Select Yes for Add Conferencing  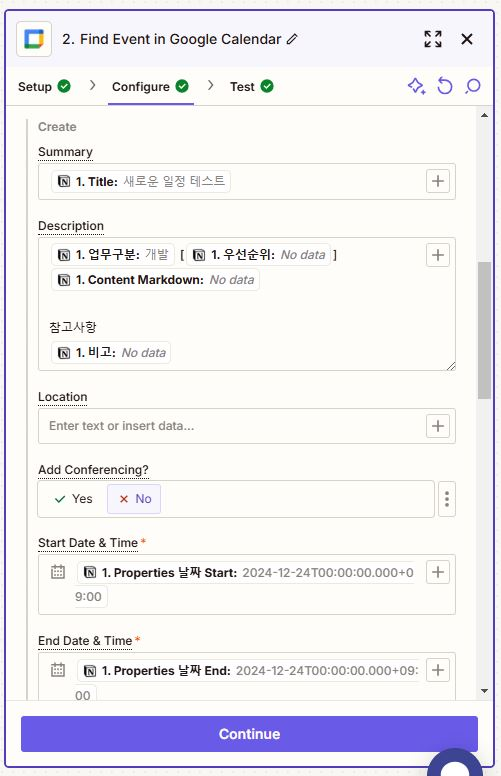tap(73, 499)
